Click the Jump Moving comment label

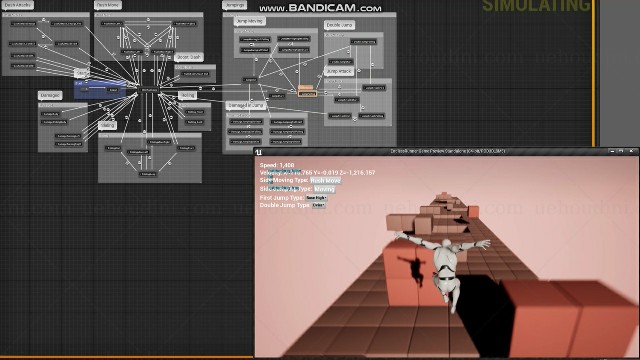pos(250,21)
